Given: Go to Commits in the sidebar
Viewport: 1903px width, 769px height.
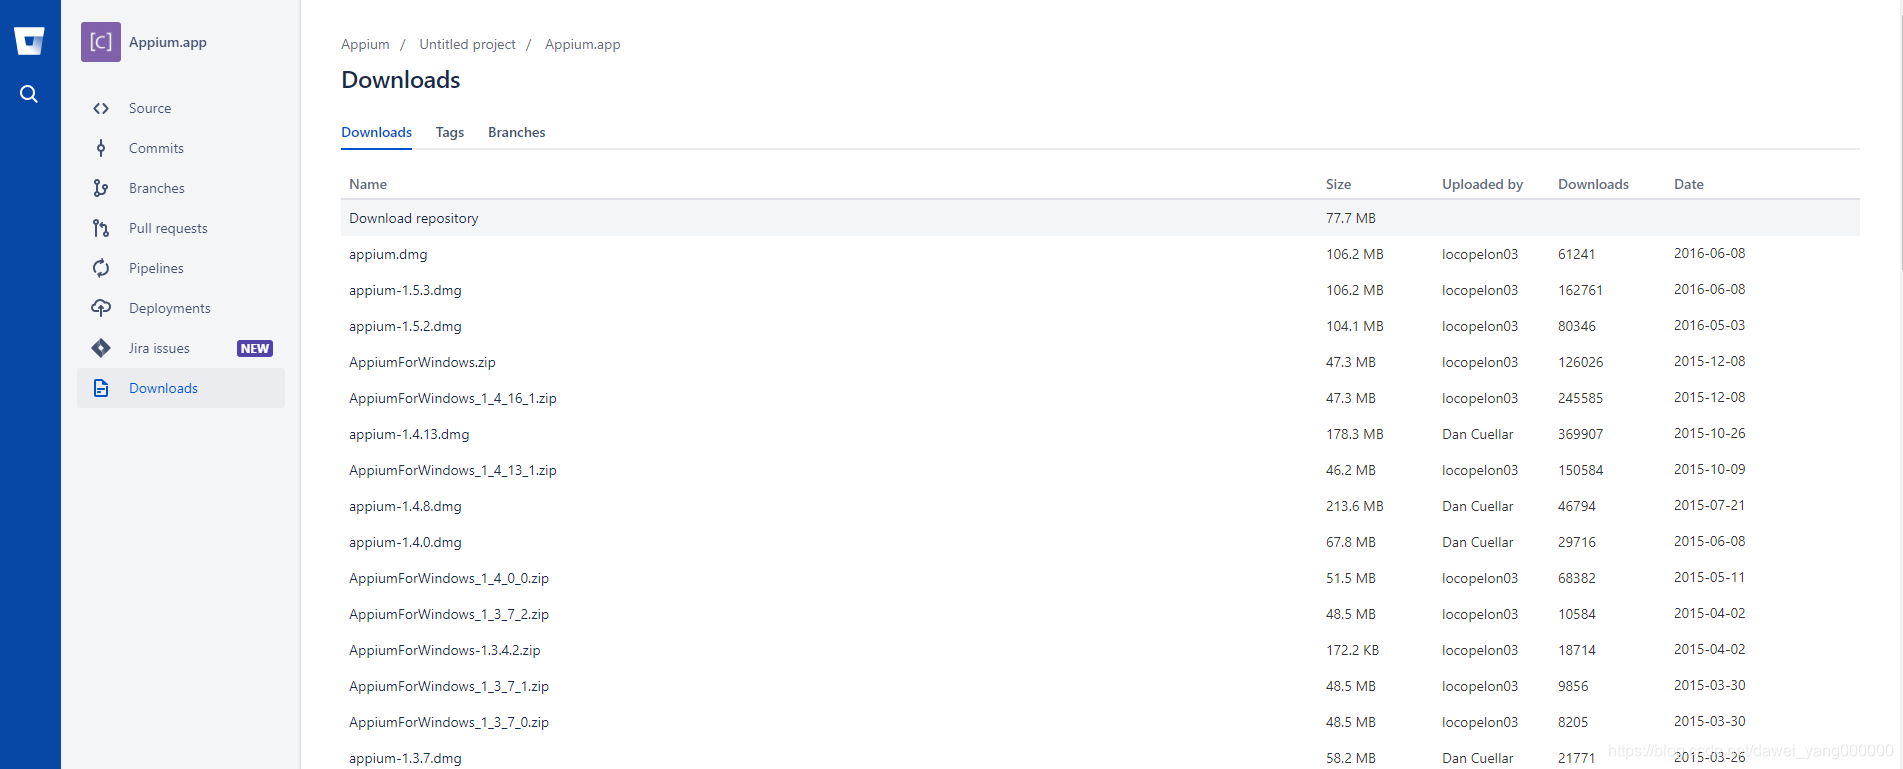Looking at the screenshot, I should tap(156, 148).
